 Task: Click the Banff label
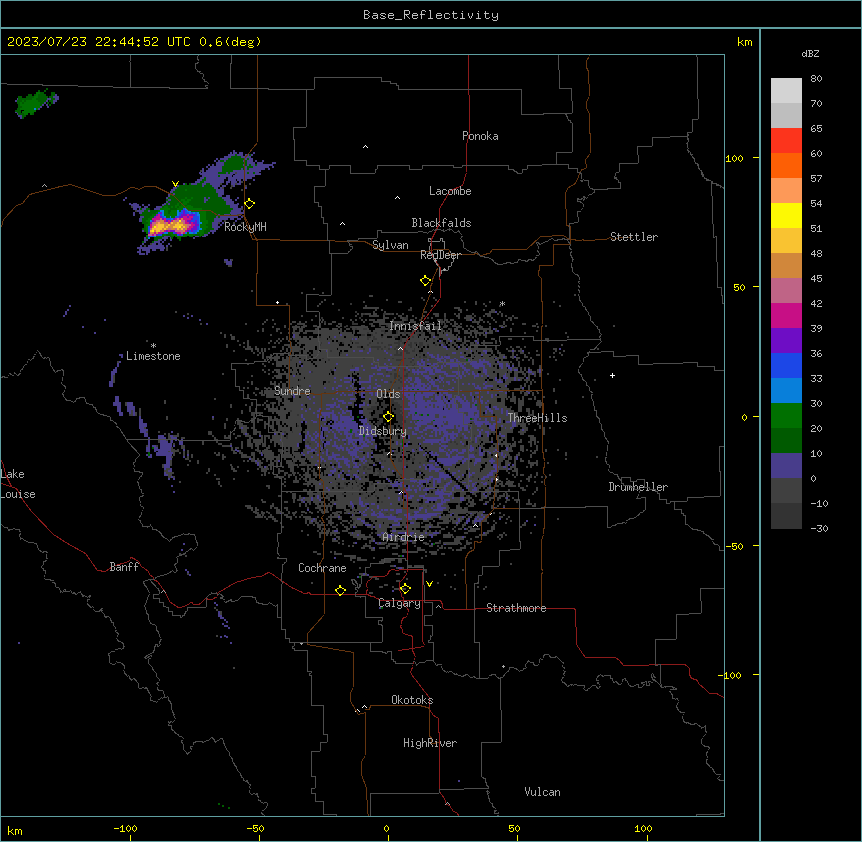124,567
